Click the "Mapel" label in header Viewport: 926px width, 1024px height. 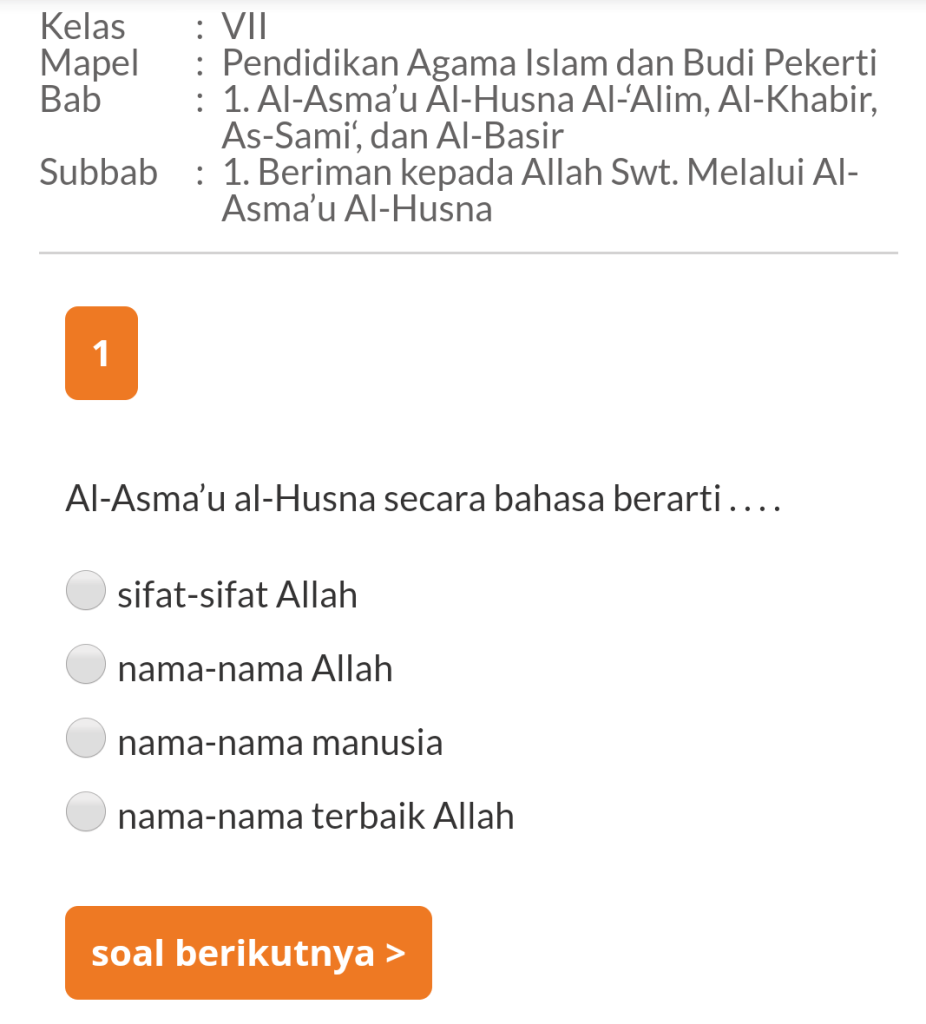tap(90, 64)
